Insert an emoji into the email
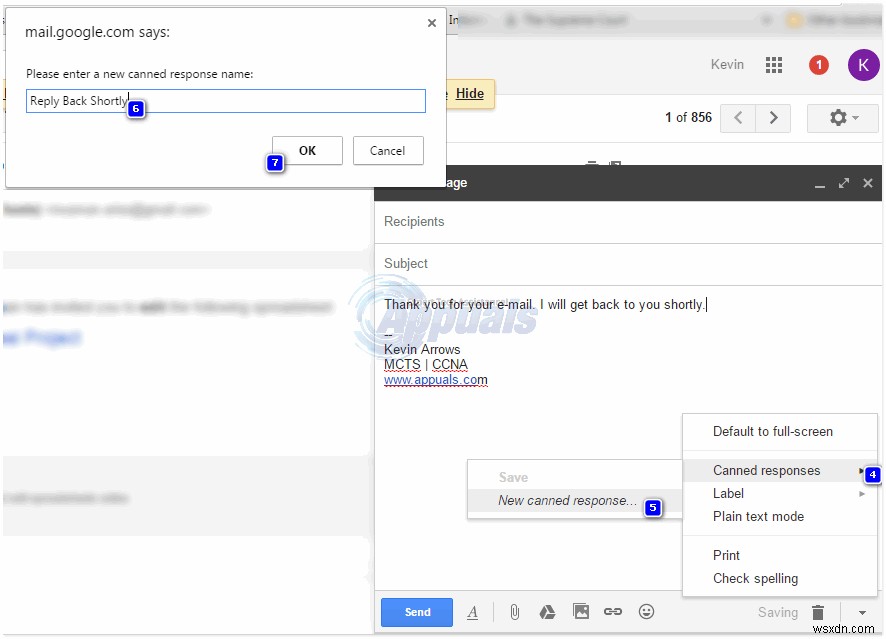The height and width of the screenshot is (639, 886). pos(646,611)
